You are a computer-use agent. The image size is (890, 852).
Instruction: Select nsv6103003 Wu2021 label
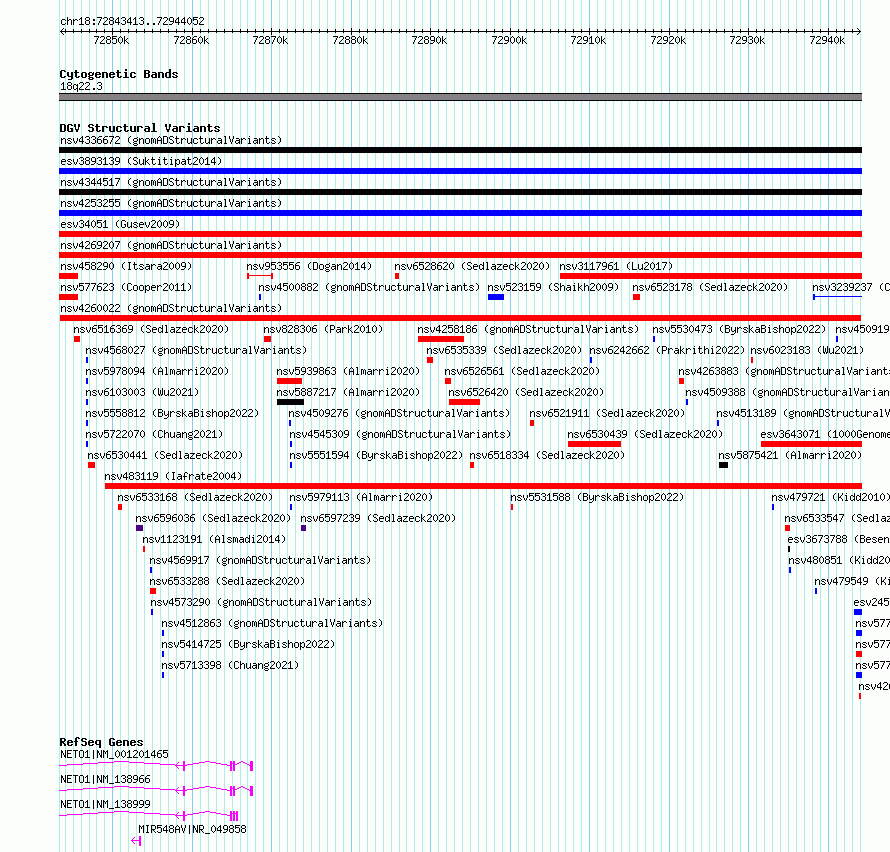click(142, 392)
